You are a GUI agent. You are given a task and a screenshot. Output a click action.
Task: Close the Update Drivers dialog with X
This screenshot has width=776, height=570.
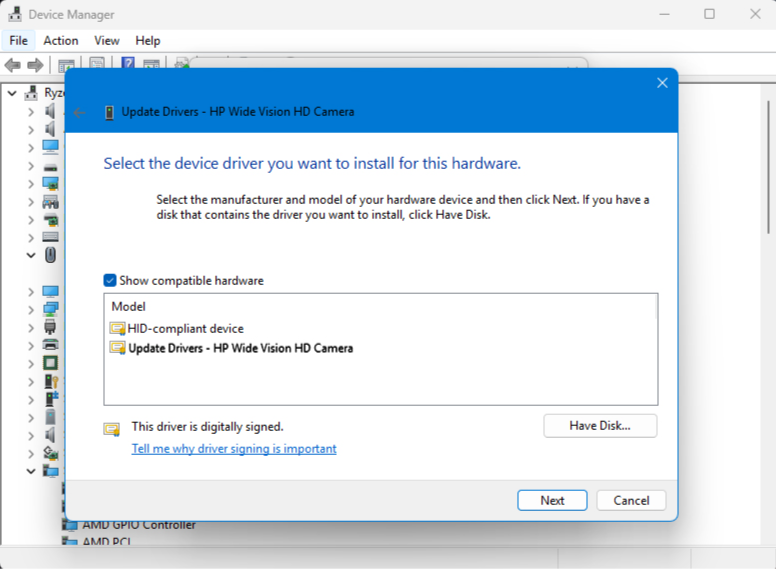[x=662, y=83]
